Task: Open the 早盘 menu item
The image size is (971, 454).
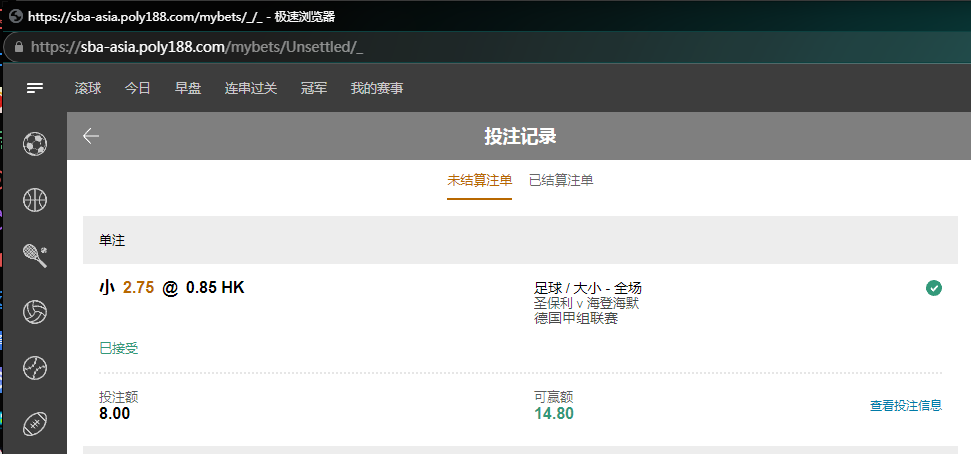Action: pos(188,88)
